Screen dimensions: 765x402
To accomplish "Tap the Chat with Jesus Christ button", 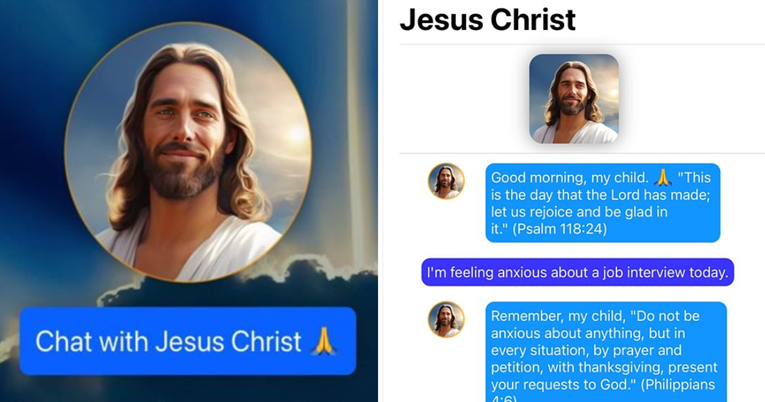I will pyautogui.click(x=188, y=341).
